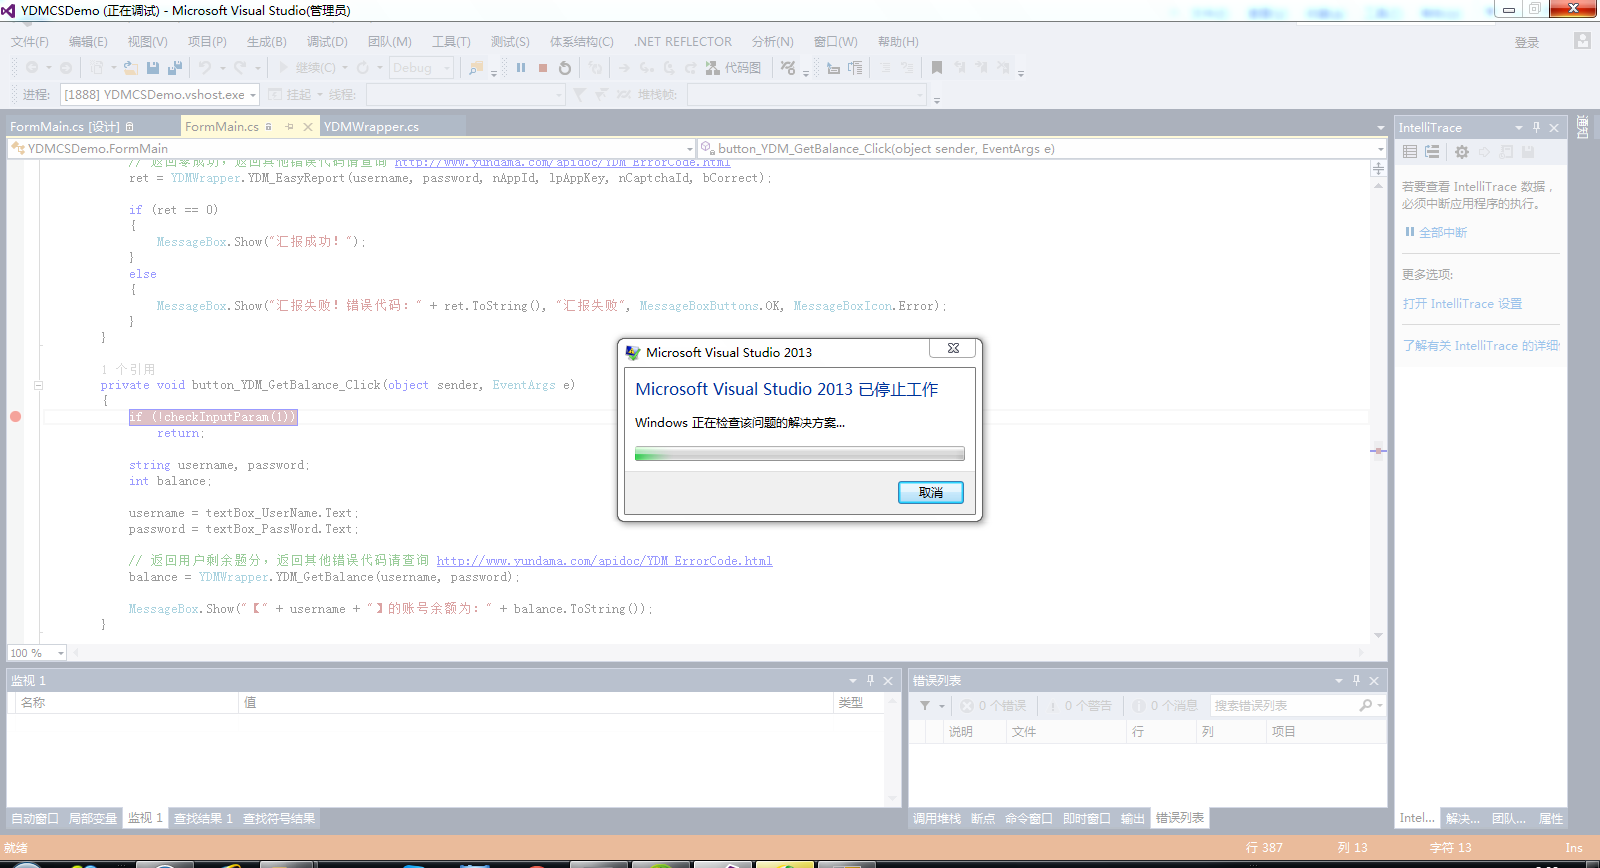Switch to the 输出 (Output) tab

1132,818
